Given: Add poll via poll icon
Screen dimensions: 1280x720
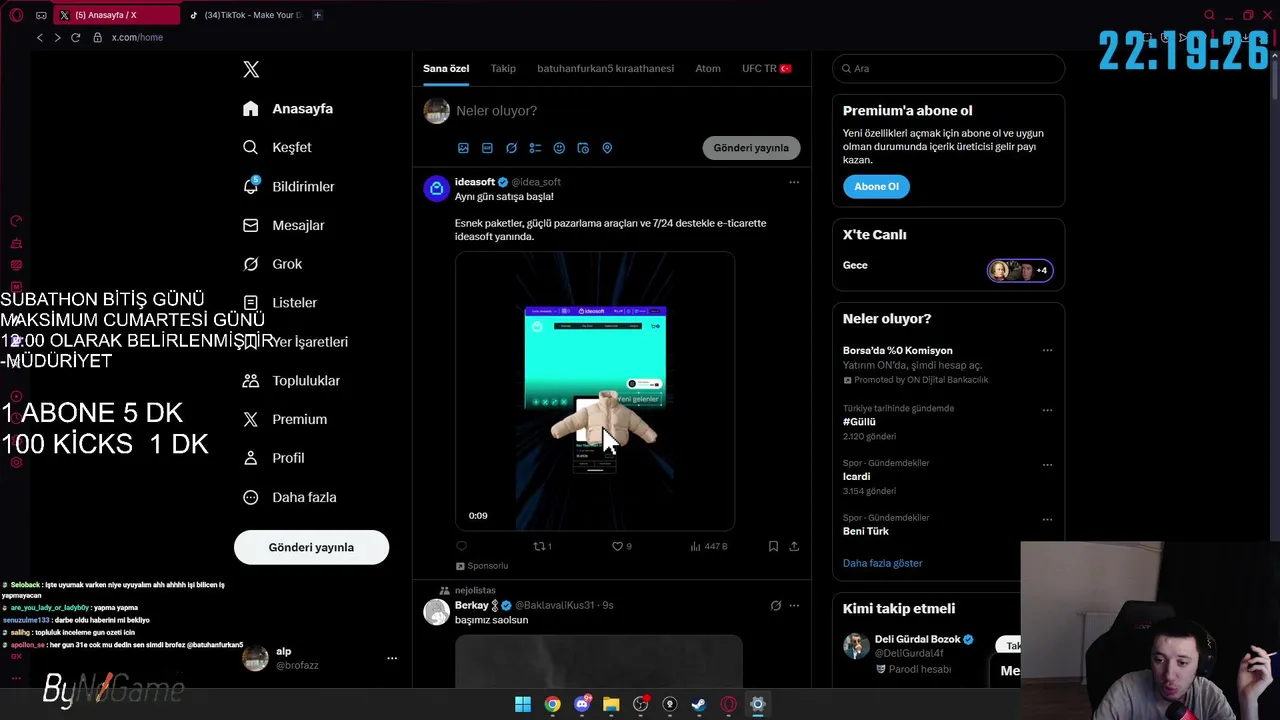Looking at the screenshot, I should click(x=535, y=148).
